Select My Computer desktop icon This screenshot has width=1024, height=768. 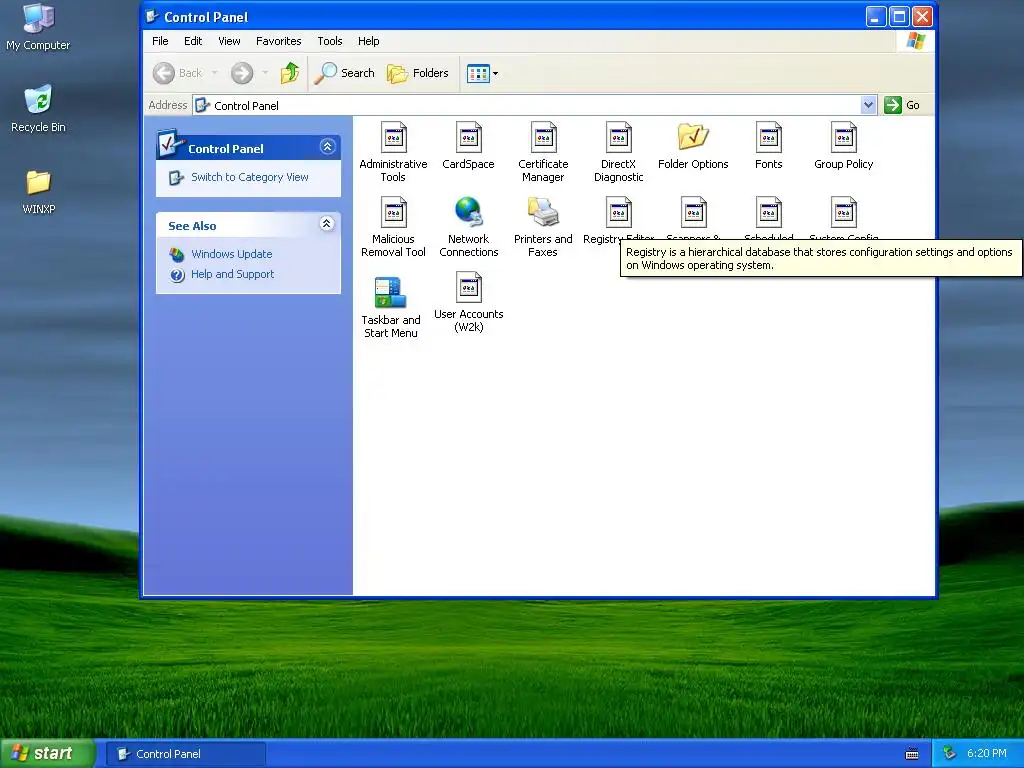pyautogui.click(x=38, y=27)
